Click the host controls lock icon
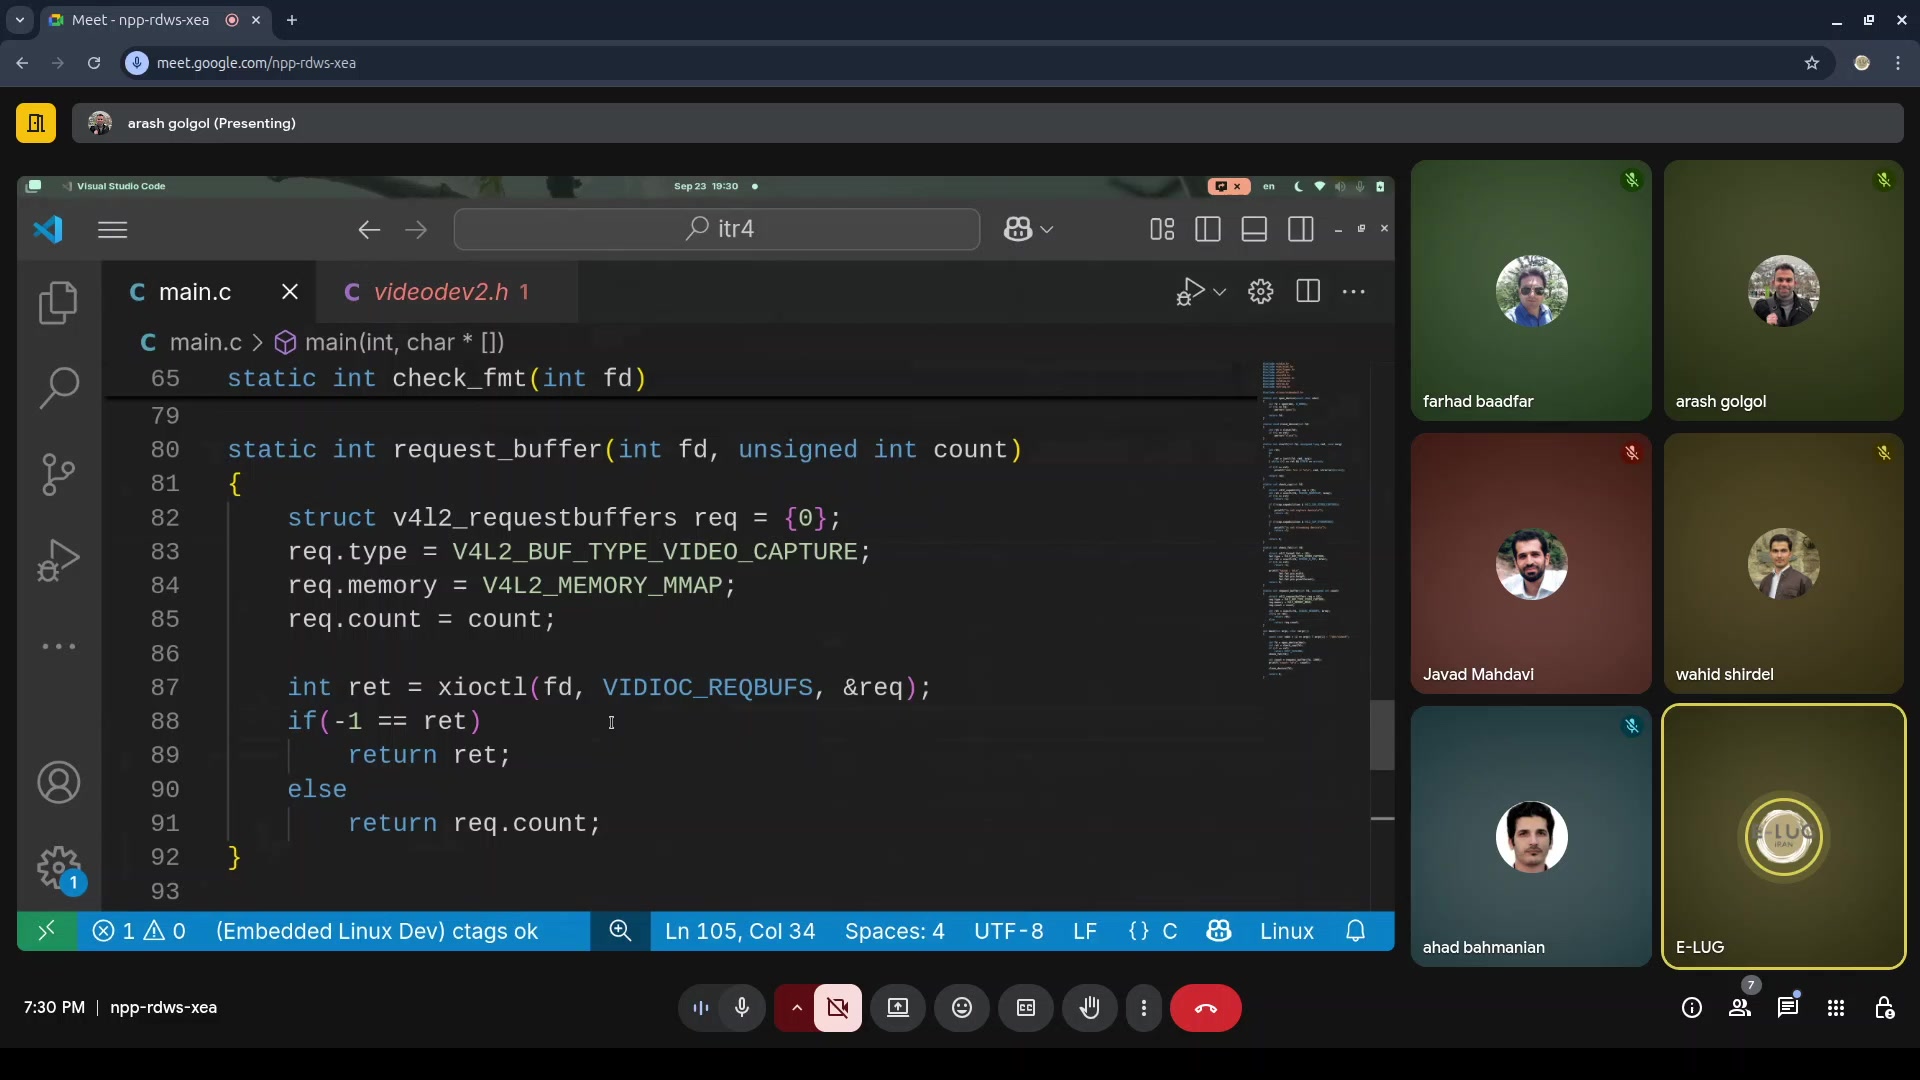This screenshot has width=1920, height=1080. pyautogui.click(x=1884, y=1008)
